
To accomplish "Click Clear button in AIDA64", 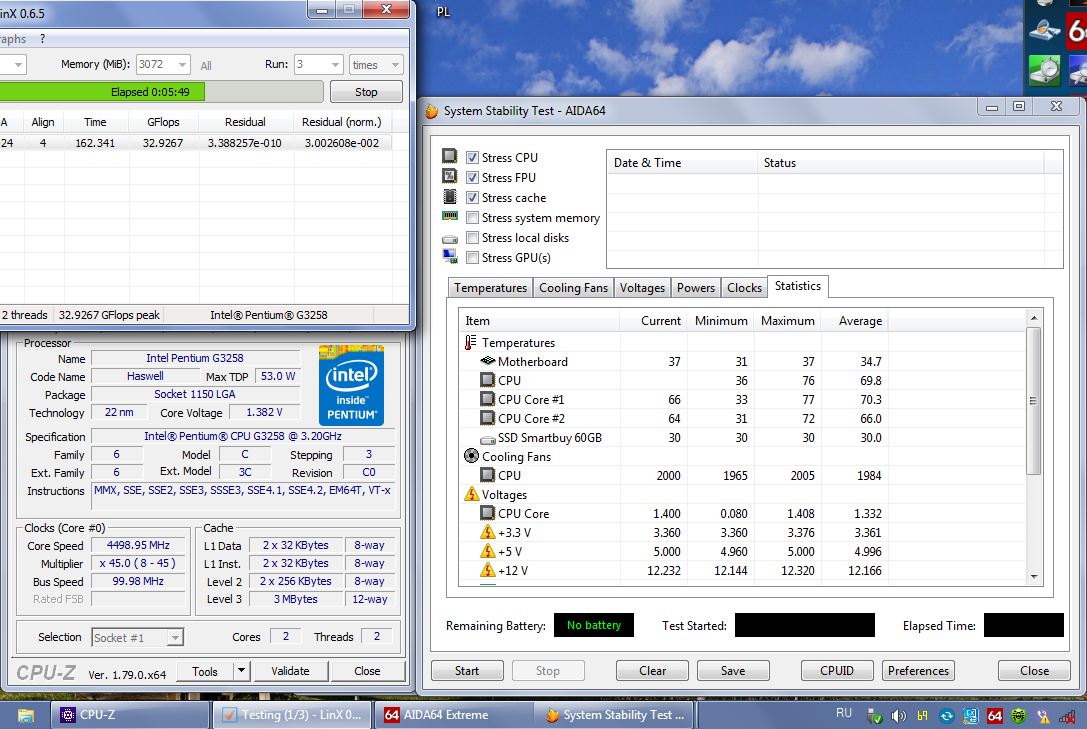I will 652,671.
